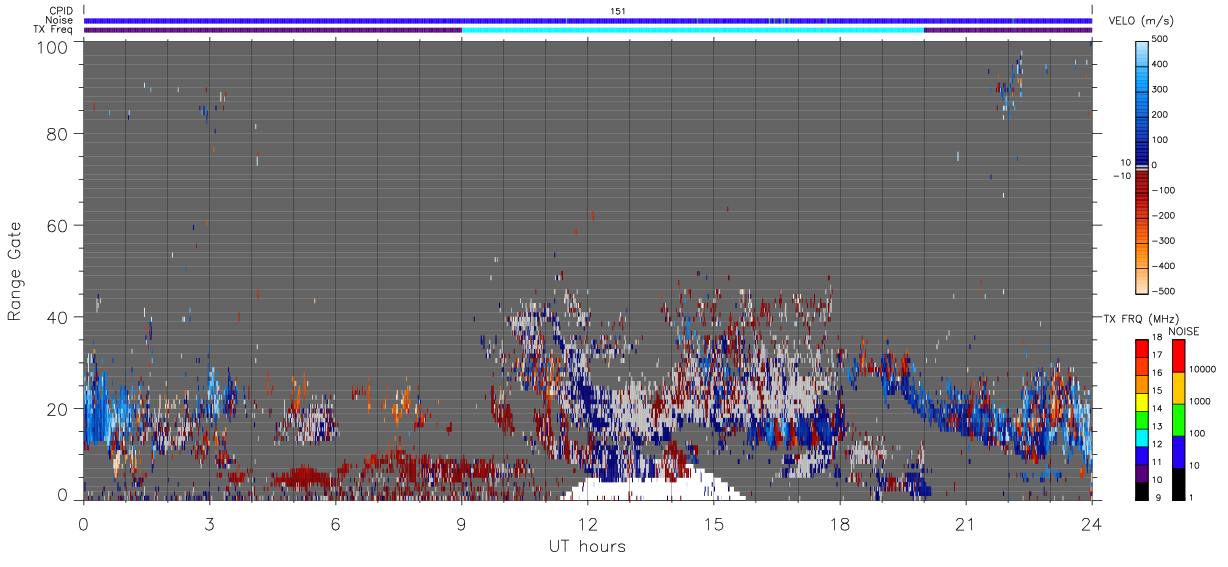Click the x-axis tick label '9'
The height and width of the screenshot is (567, 1228).
click(x=461, y=524)
